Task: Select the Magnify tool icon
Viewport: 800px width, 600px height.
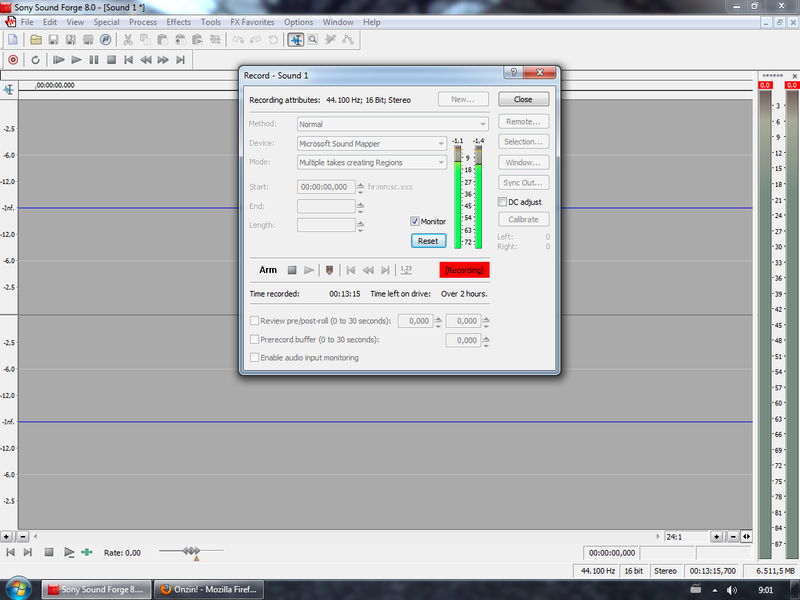Action: click(x=313, y=40)
